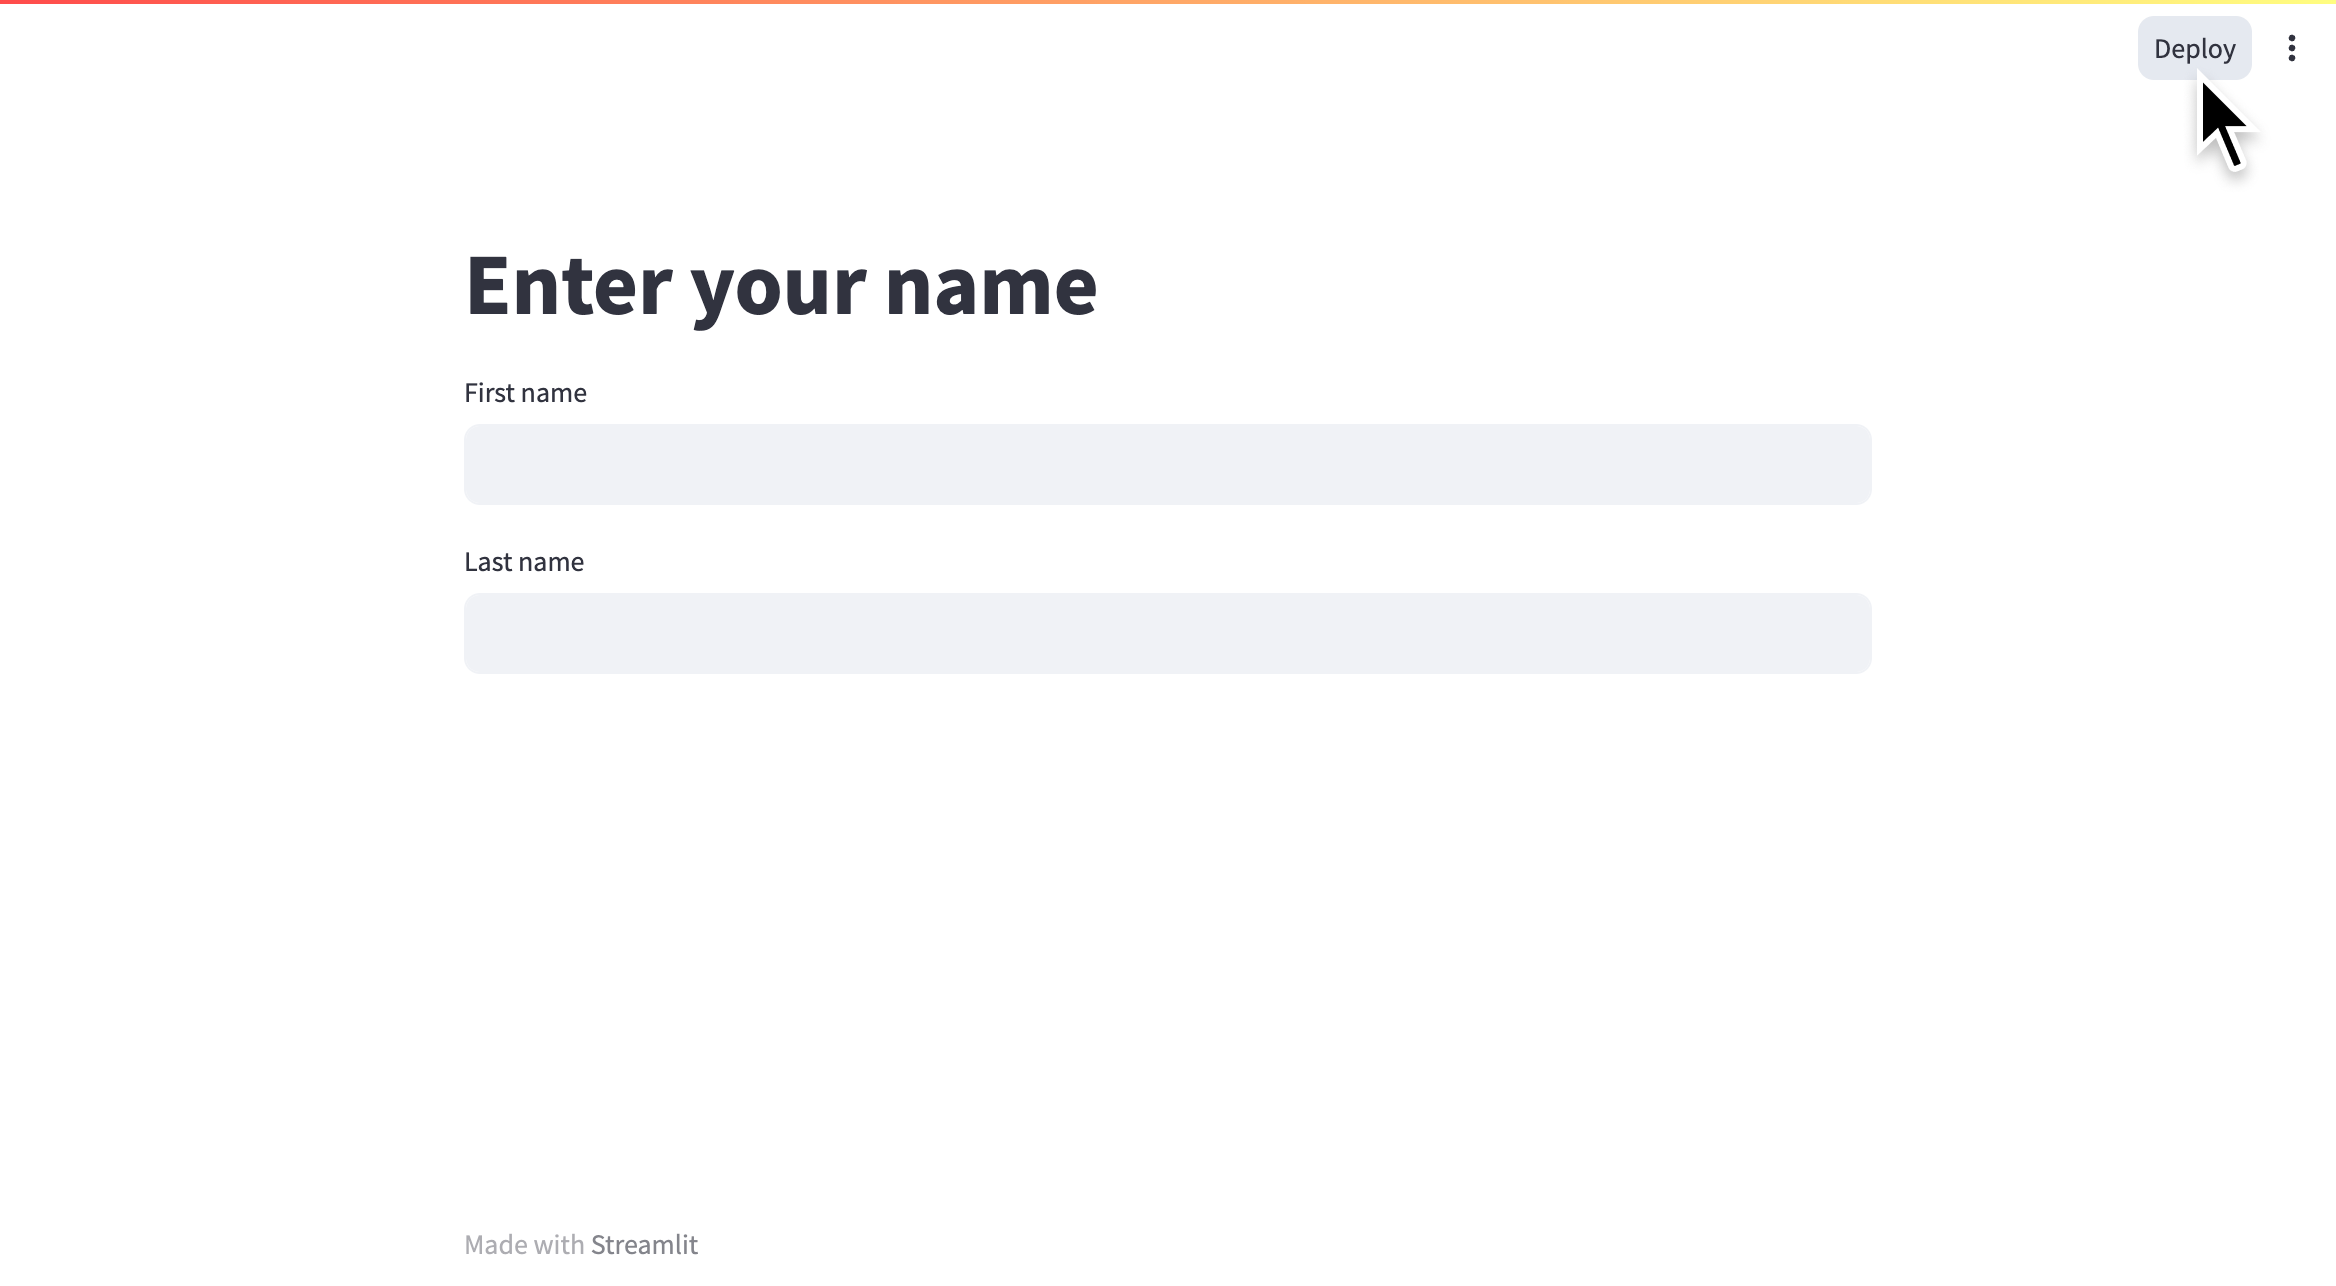Click the orange middle of the gradient bar
The image size is (2336, 1286).
click(x=1000, y=2)
